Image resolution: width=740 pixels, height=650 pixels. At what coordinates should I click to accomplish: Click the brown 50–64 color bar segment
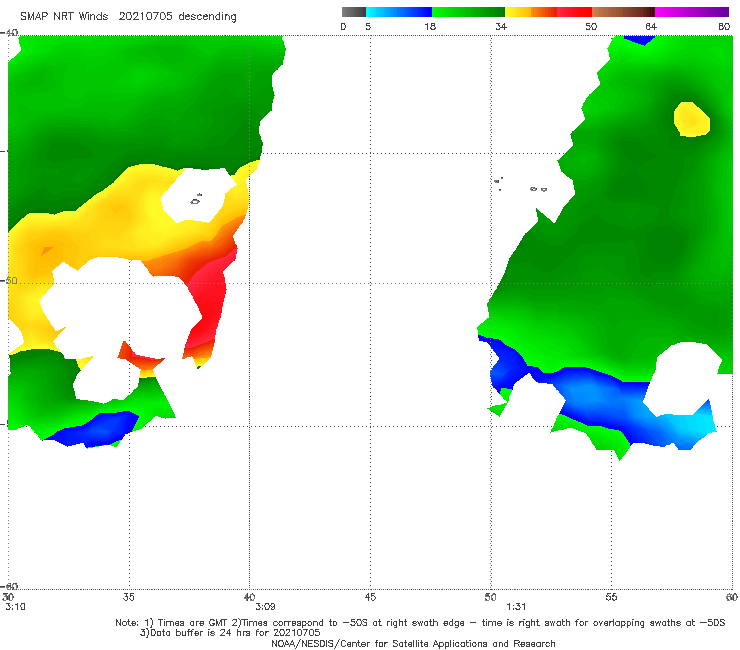[x=623, y=12]
